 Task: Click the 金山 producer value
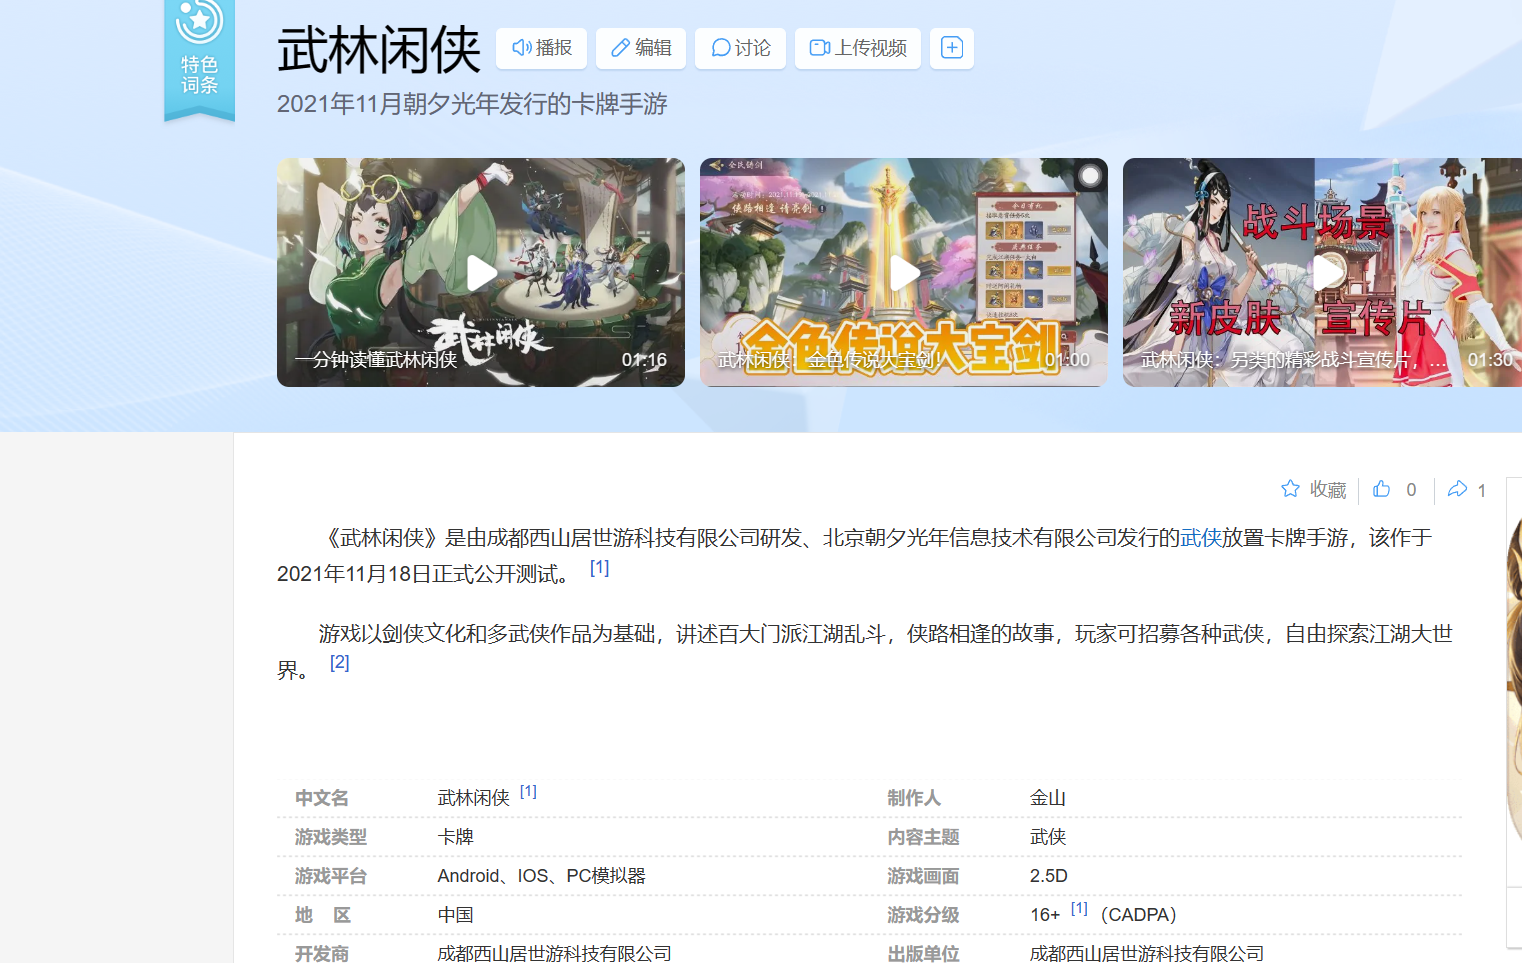pyautogui.click(x=1048, y=798)
